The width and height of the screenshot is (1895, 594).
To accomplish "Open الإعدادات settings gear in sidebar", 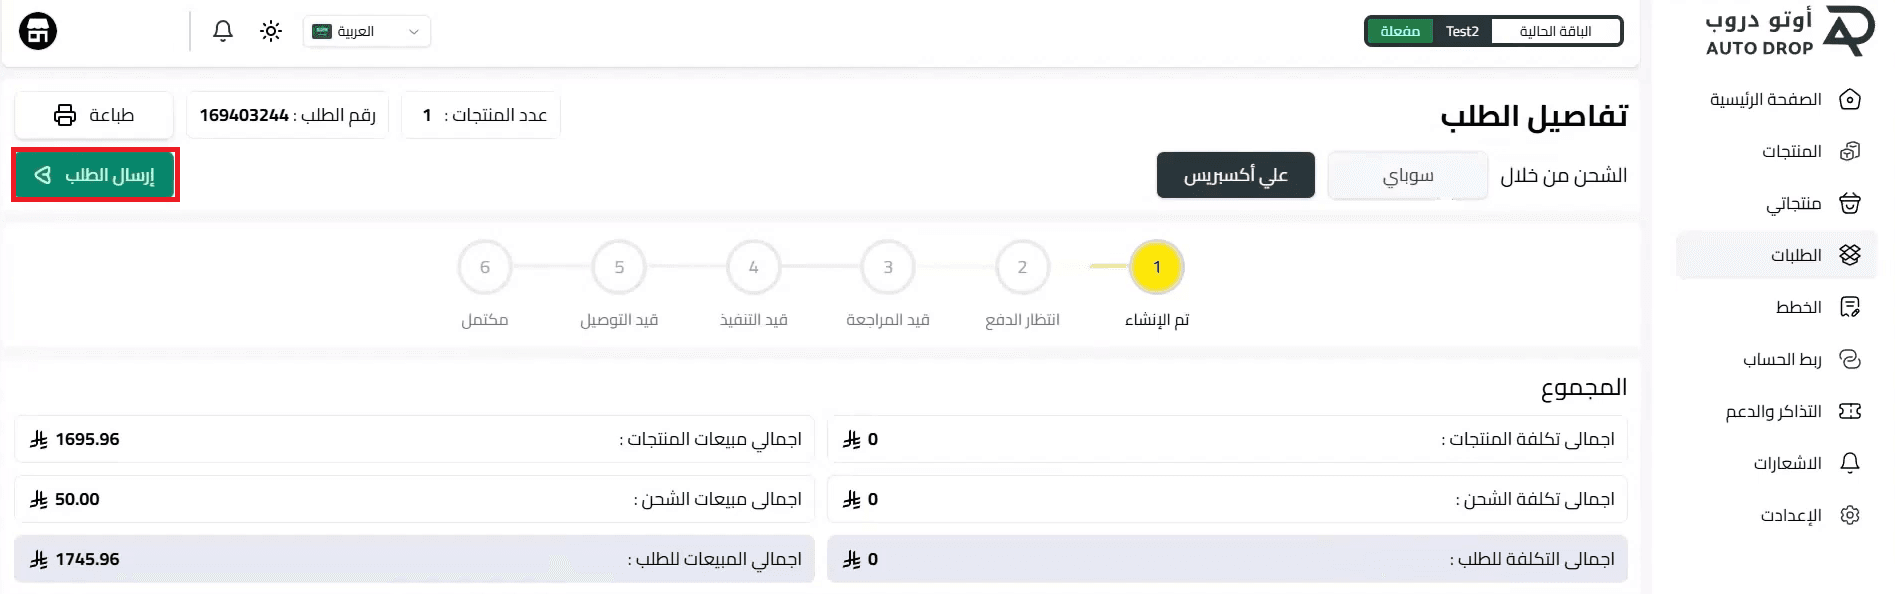I will pos(1850,515).
